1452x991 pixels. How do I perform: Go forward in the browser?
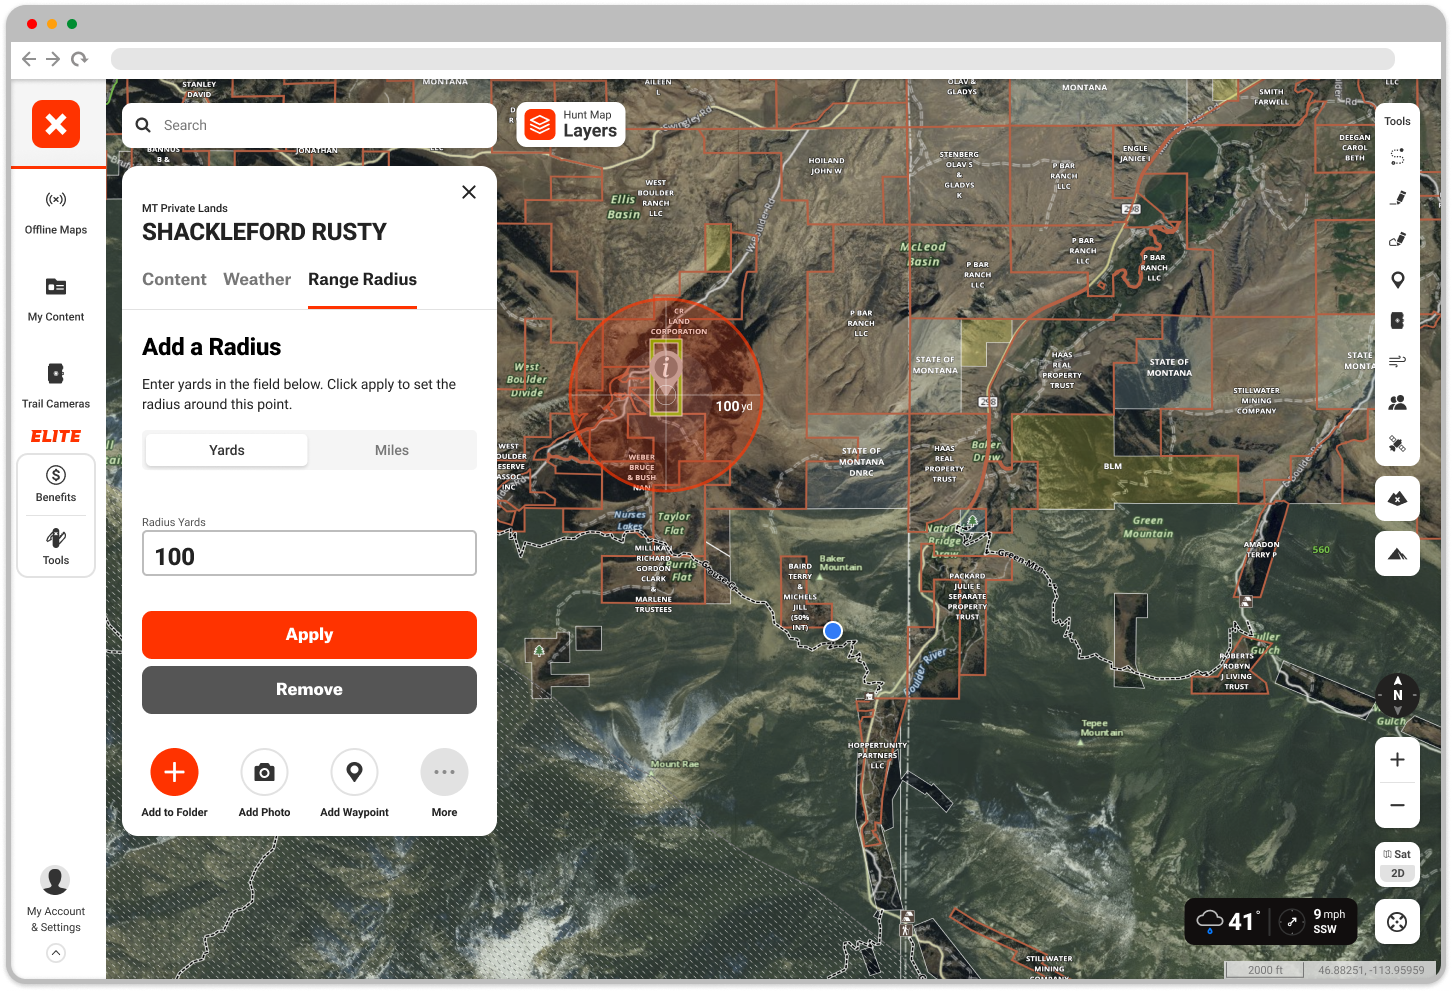point(54,59)
